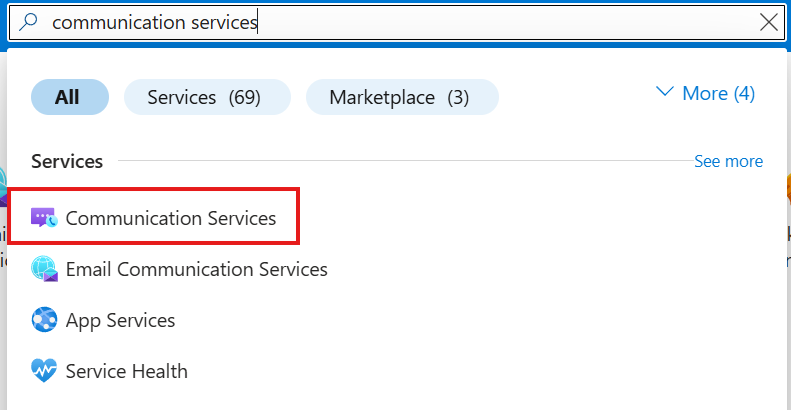Open the Communication Services result
791x410 pixels.
tap(171, 218)
